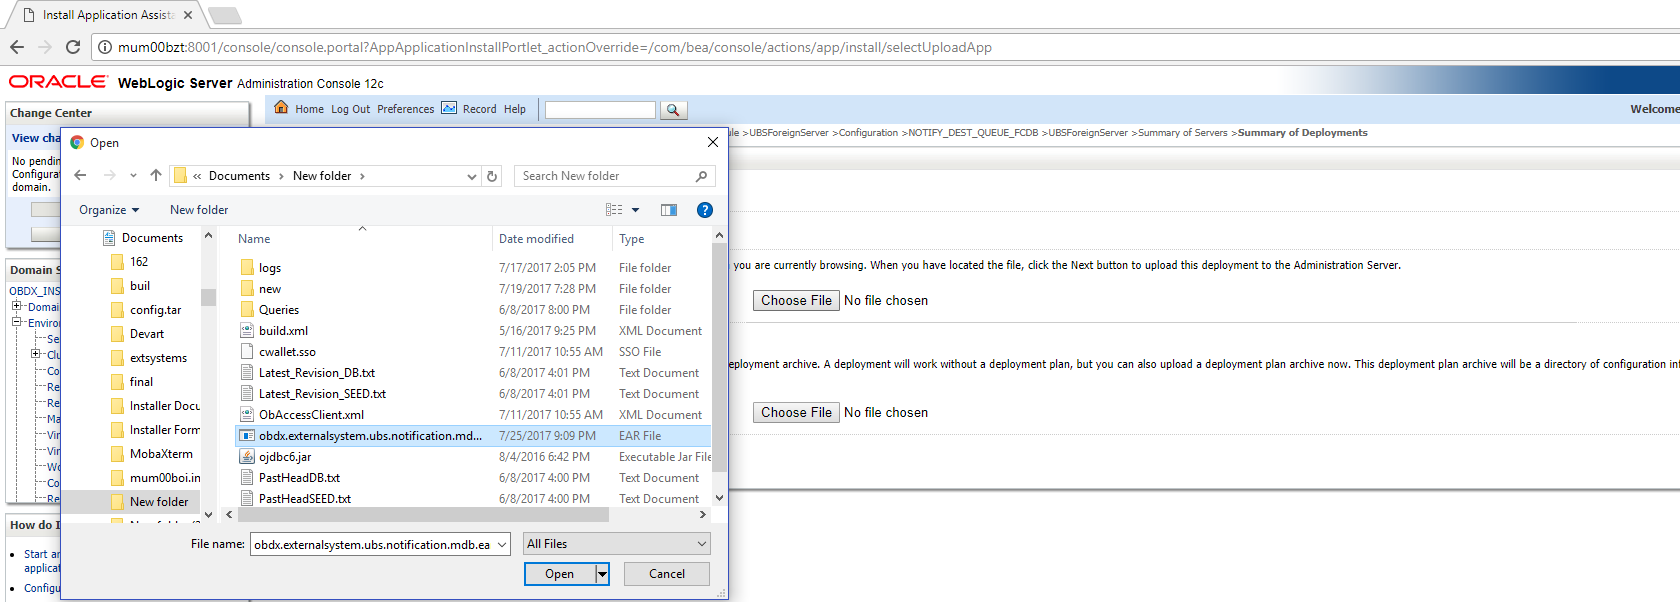The width and height of the screenshot is (1680, 602).
Task: Select Latest_Revision_DB.txt file
Action: [316, 373]
